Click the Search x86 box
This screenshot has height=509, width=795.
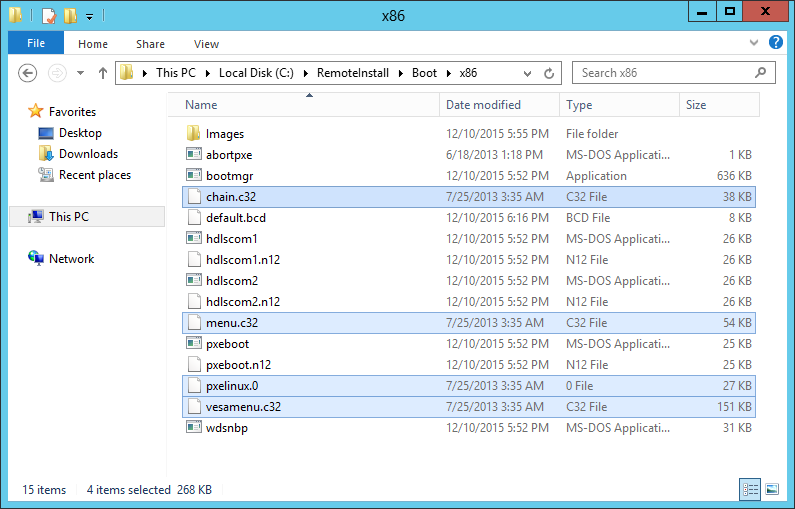(673, 73)
